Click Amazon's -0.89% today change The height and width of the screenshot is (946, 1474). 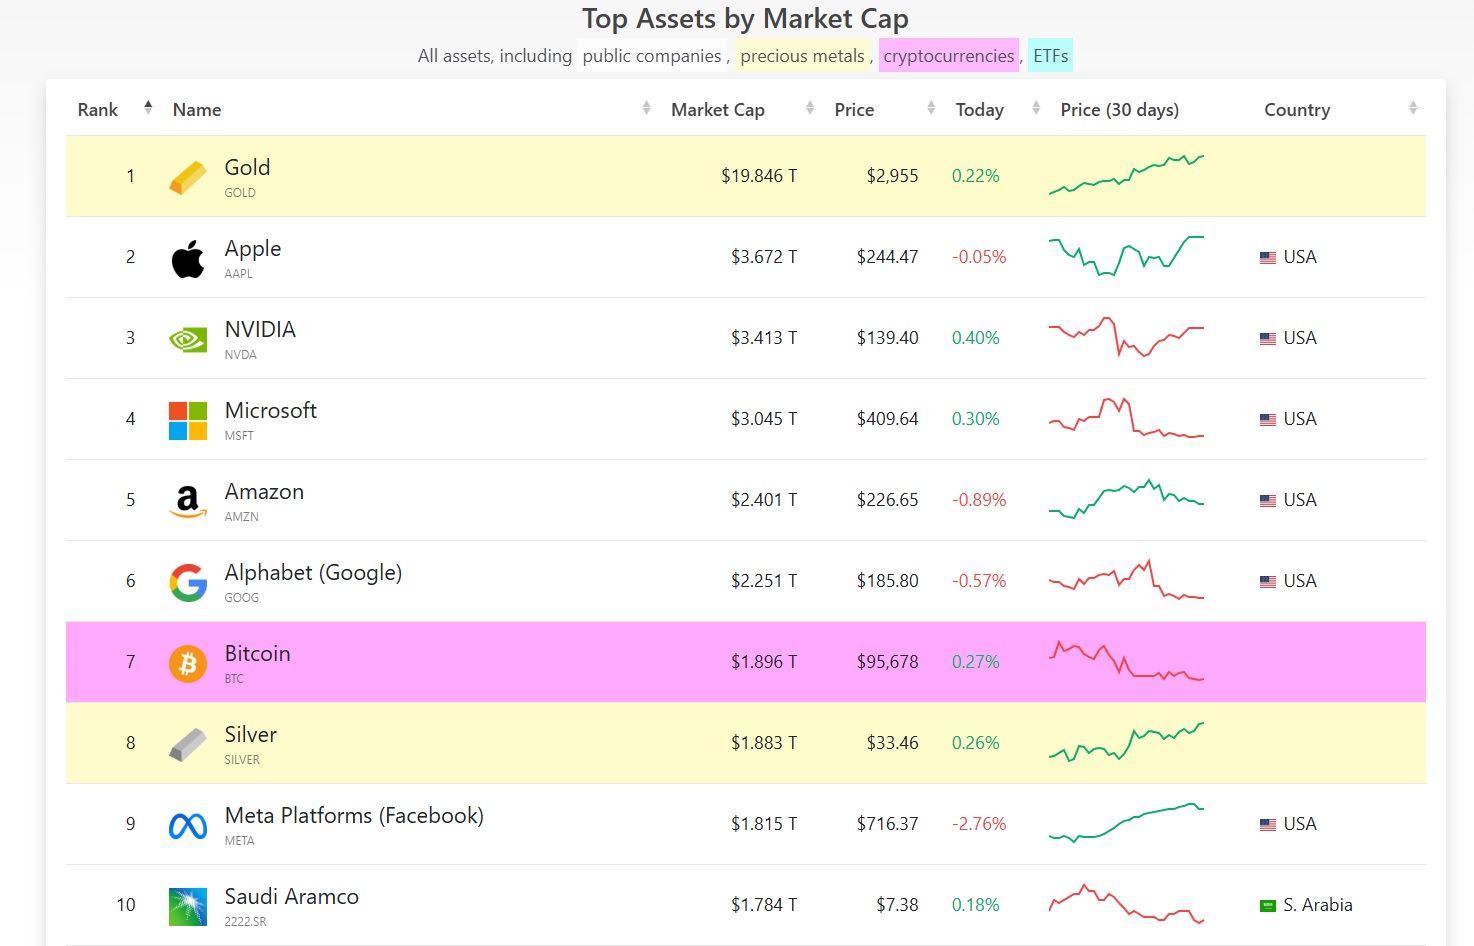click(979, 500)
